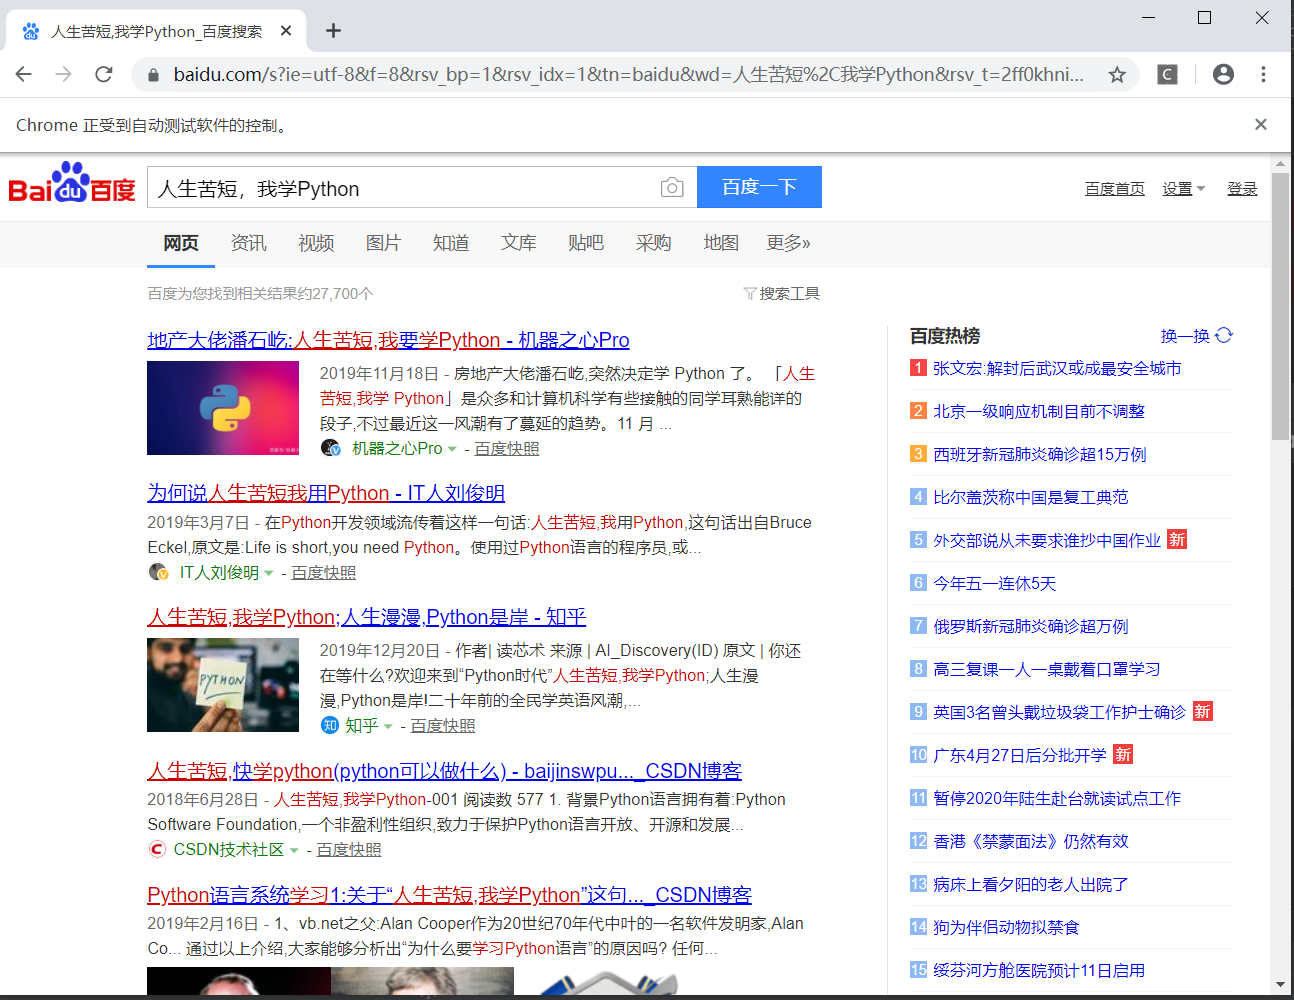Open a new browser tab
1294x1000 pixels.
[x=333, y=31]
